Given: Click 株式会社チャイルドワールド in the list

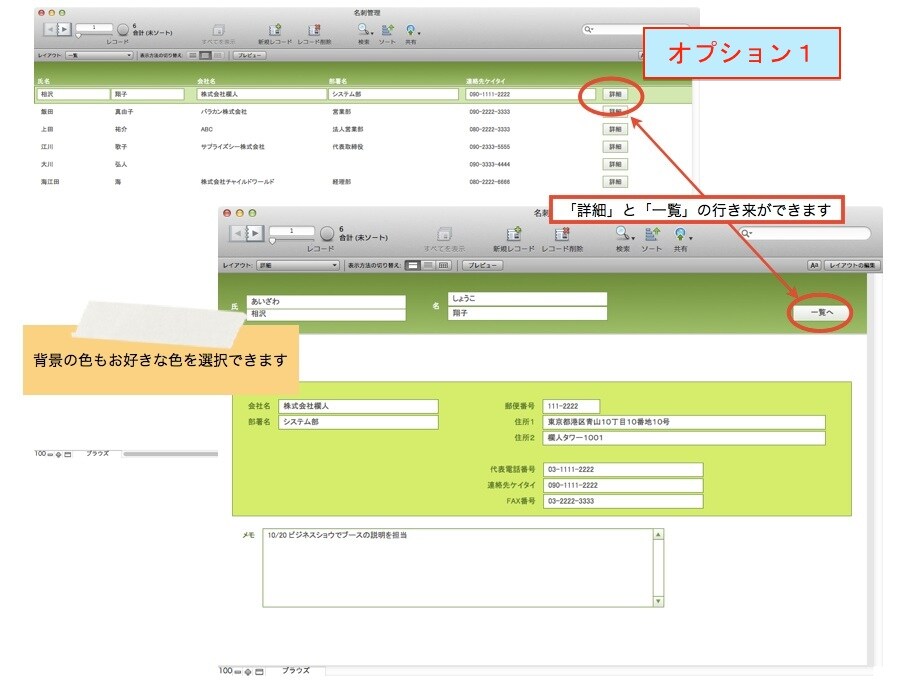Looking at the screenshot, I should pos(237,182).
